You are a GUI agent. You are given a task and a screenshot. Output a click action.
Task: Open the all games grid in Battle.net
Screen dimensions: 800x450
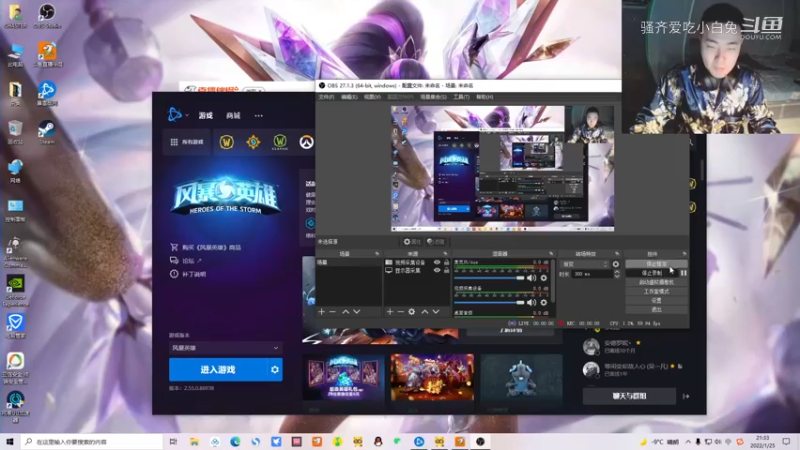click(187, 142)
